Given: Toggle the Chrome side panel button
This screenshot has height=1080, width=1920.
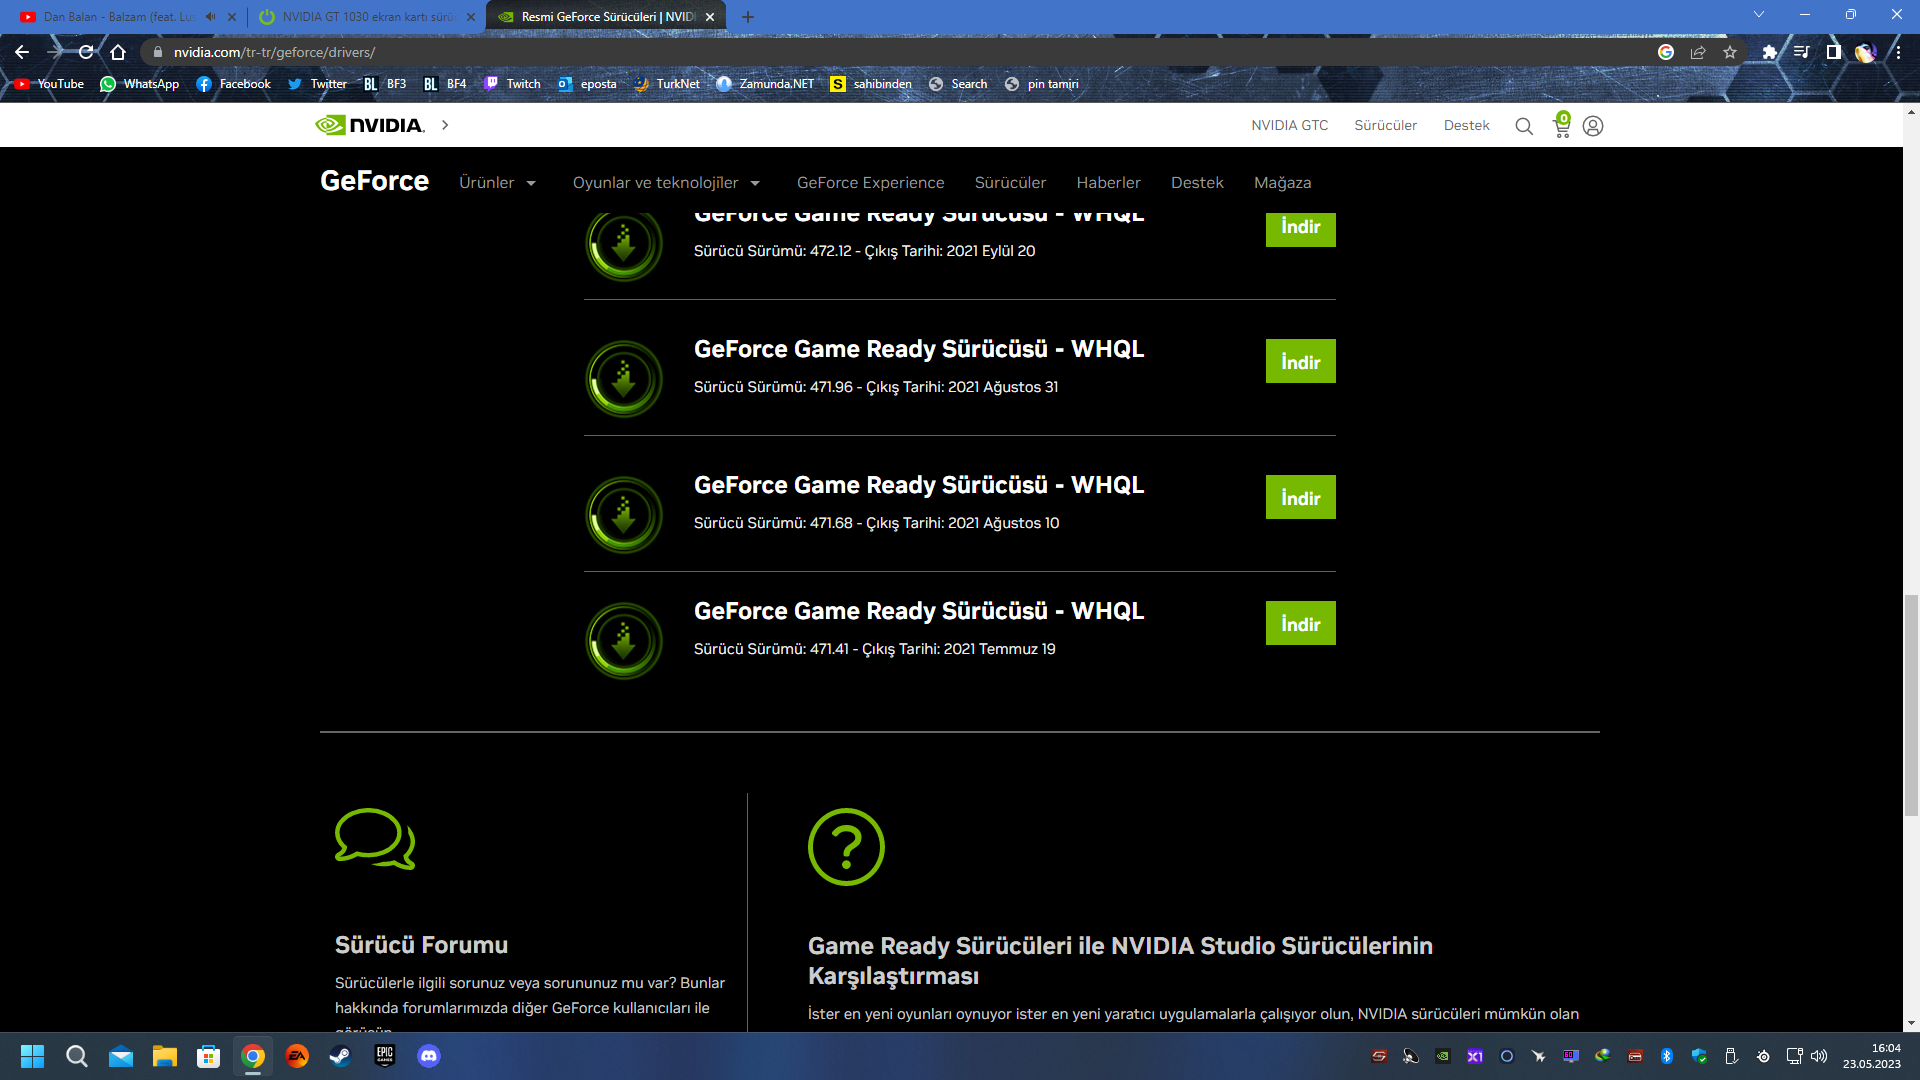Looking at the screenshot, I should click(x=1833, y=52).
